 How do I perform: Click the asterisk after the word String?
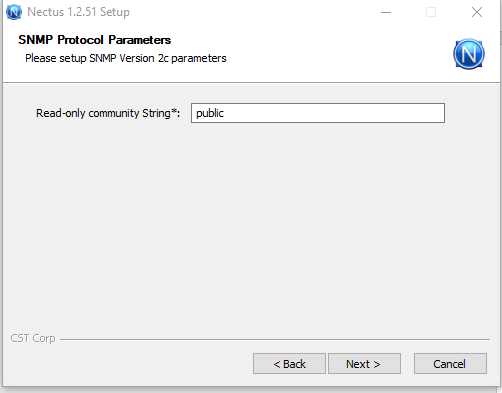coord(173,111)
